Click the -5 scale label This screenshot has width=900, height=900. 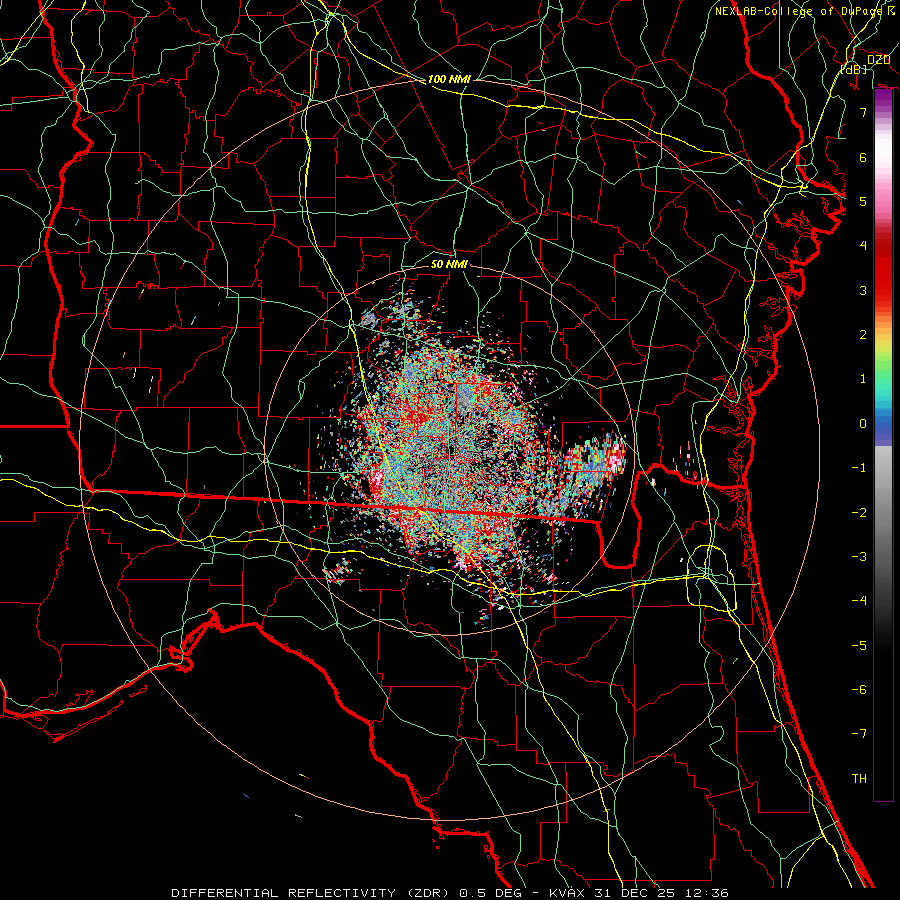[859, 646]
